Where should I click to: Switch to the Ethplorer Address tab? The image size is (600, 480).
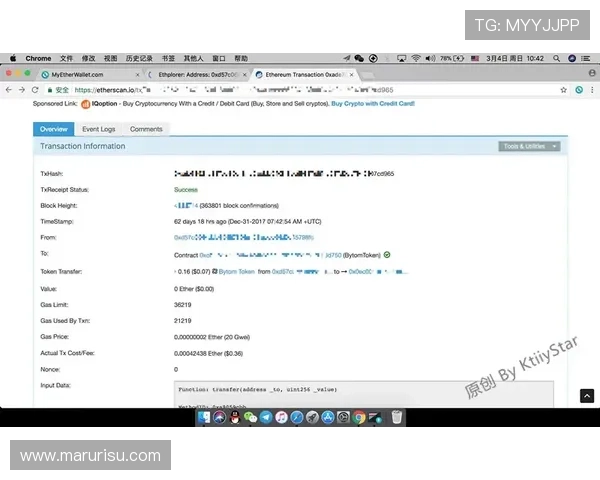pos(197,75)
